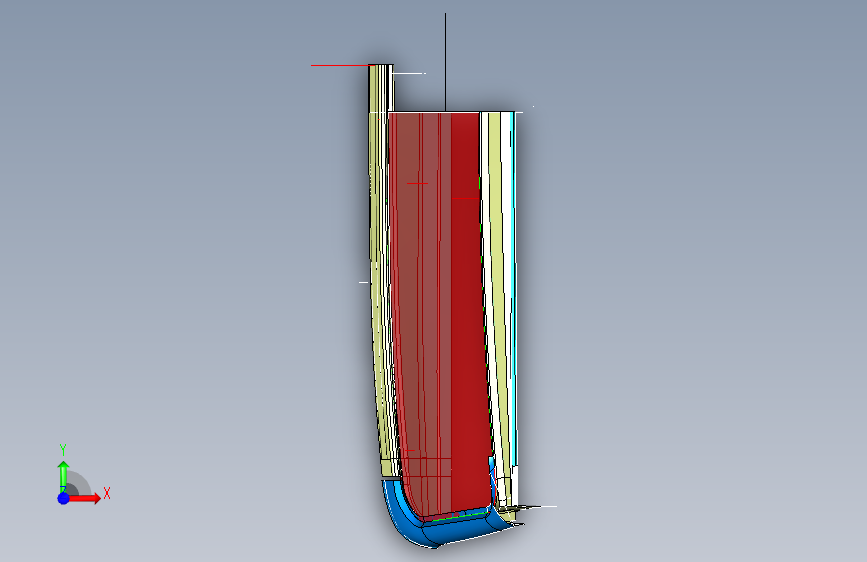Pick the black vertical line above model

pos(445,62)
